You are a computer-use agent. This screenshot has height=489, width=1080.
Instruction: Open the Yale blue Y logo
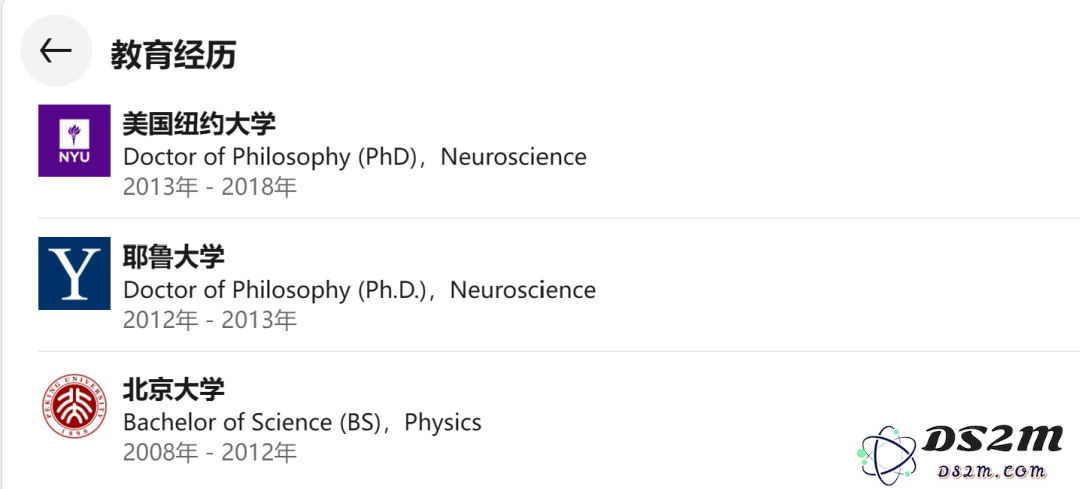click(74, 273)
